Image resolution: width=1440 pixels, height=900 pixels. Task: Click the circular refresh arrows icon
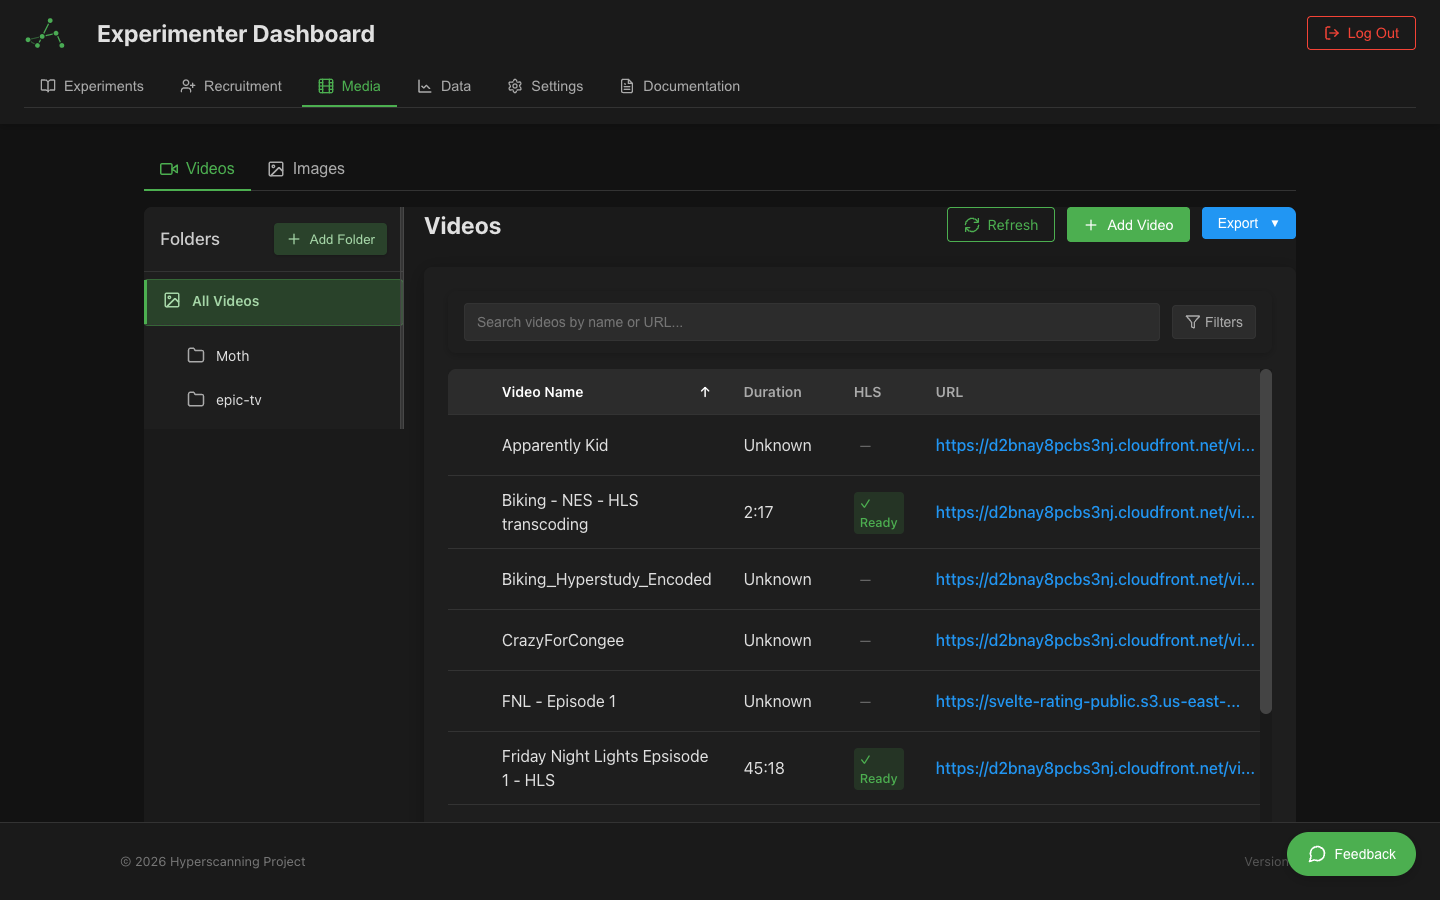click(x=971, y=224)
